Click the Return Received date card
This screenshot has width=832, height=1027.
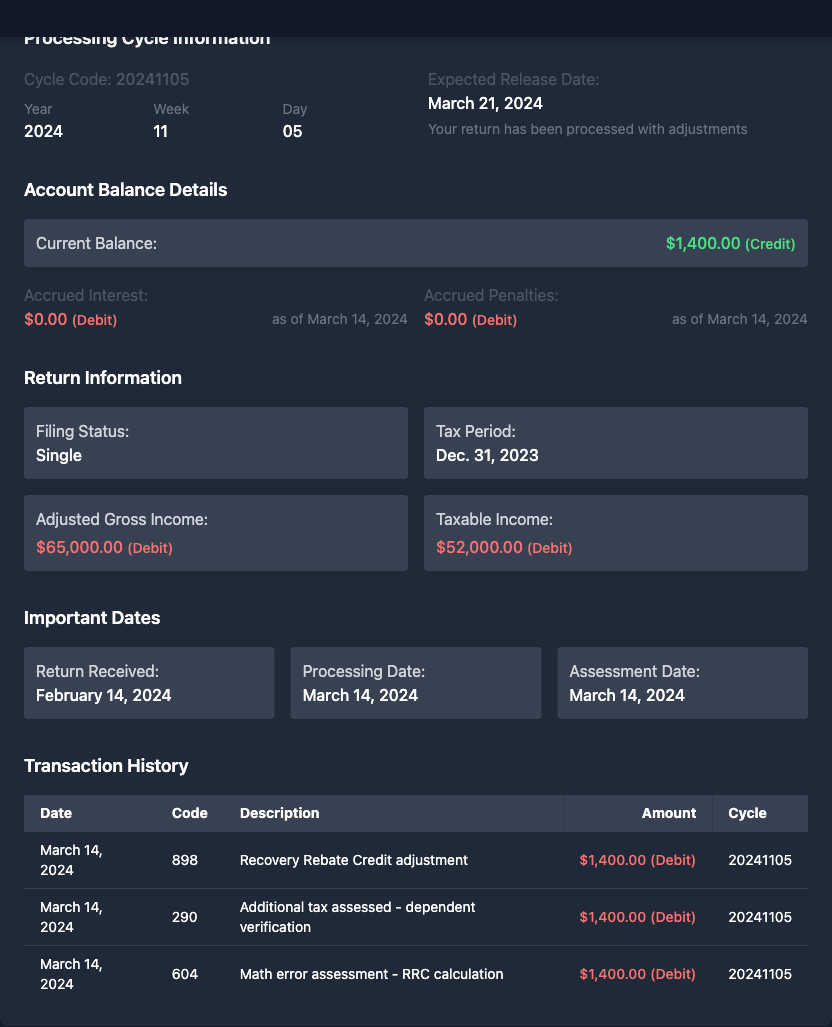[149, 683]
